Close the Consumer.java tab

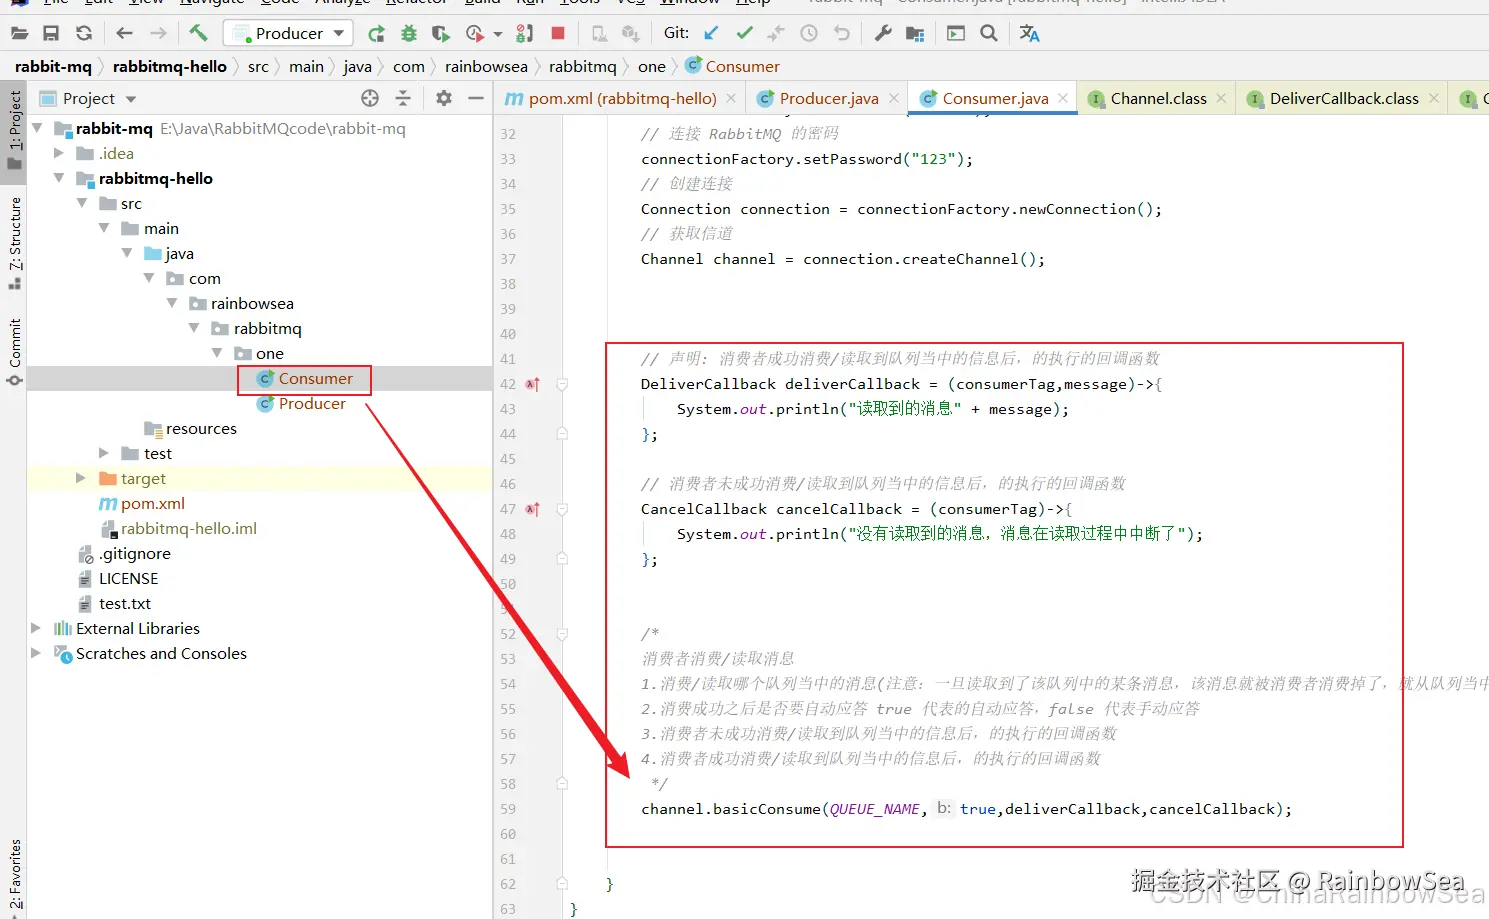(1063, 98)
